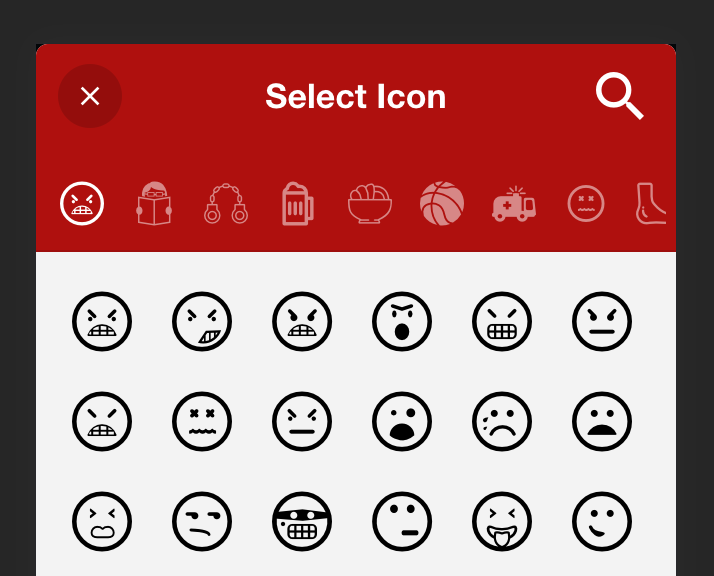Select the angry face category tab
Screen dimensions: 714x576
pos(82,204)
